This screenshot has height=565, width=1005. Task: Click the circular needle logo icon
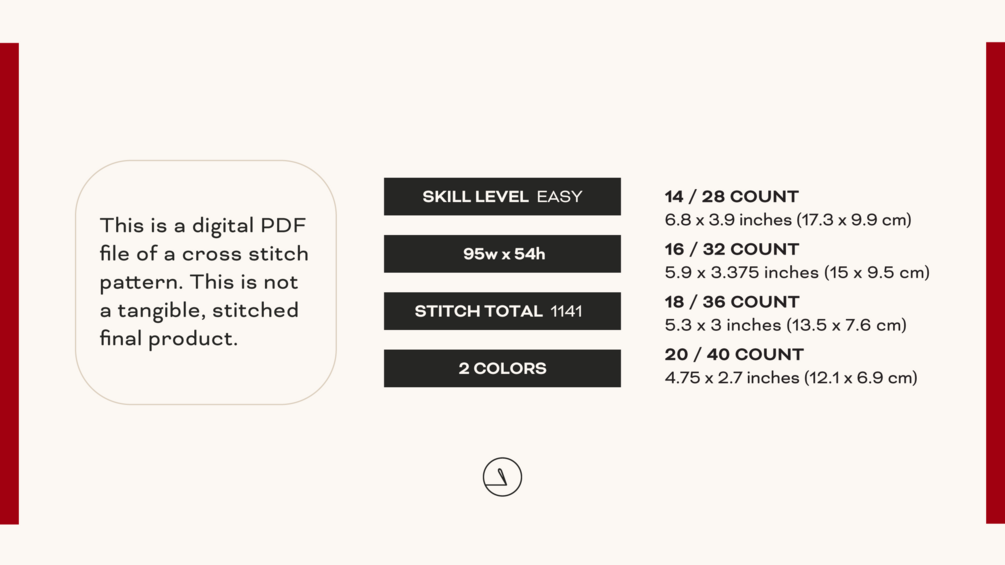click(502, 477)
